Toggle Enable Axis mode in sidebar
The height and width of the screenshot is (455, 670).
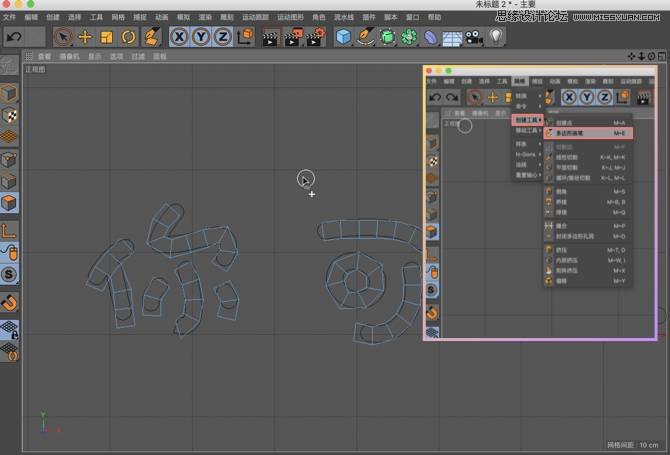(x=9, y=231)
